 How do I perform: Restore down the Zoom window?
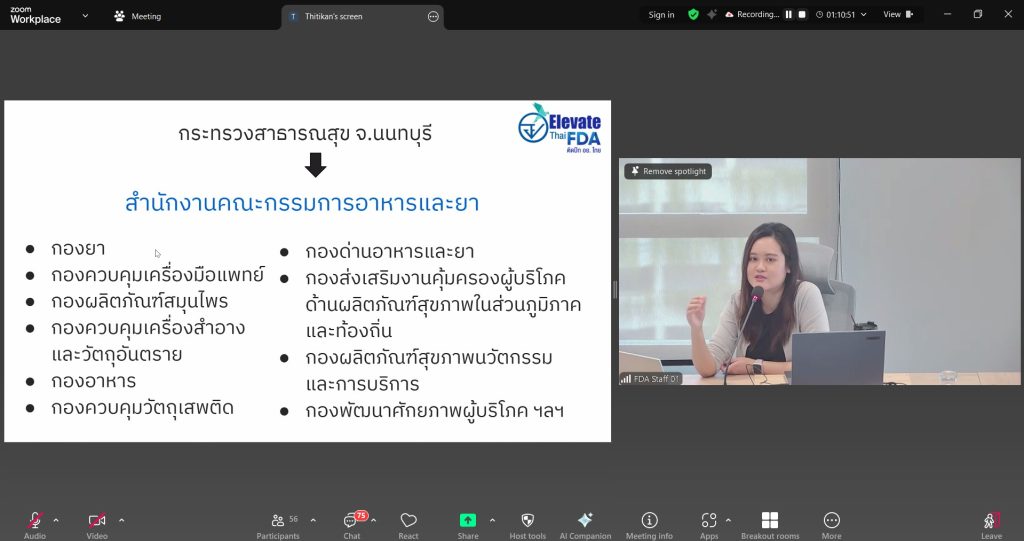tap(978, 14)
